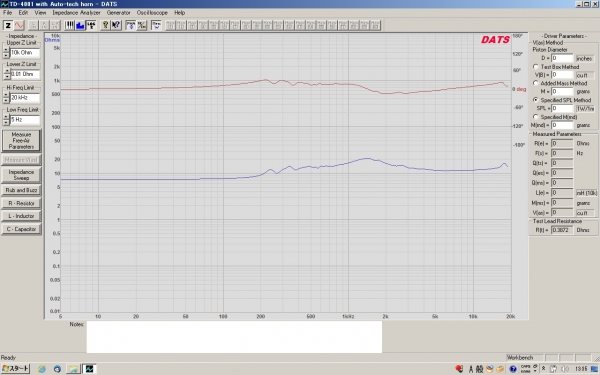Open the Oscilloscope menu

click(x=152, y=13)
